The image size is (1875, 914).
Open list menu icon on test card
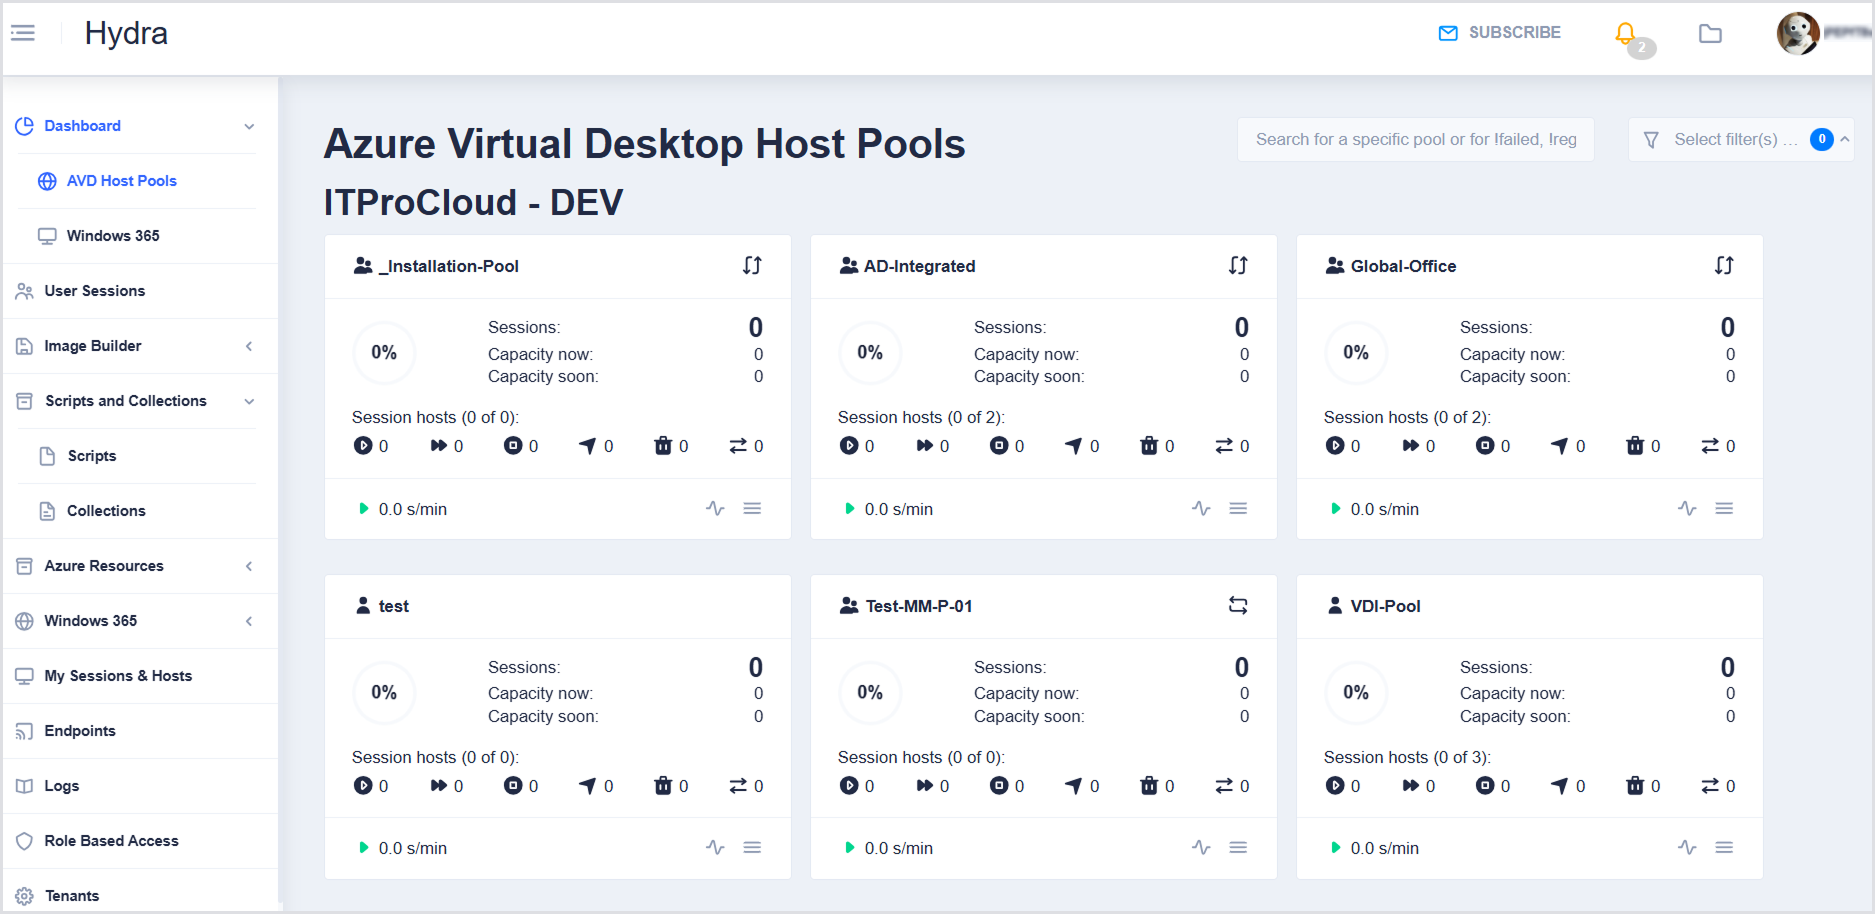pos(752,848)
